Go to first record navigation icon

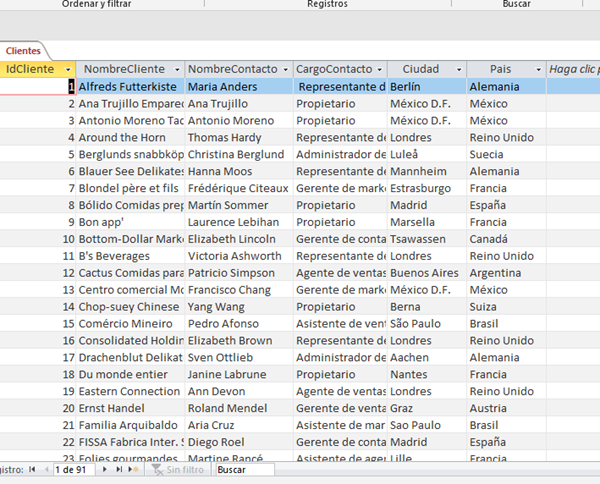[x=32, y=469]
